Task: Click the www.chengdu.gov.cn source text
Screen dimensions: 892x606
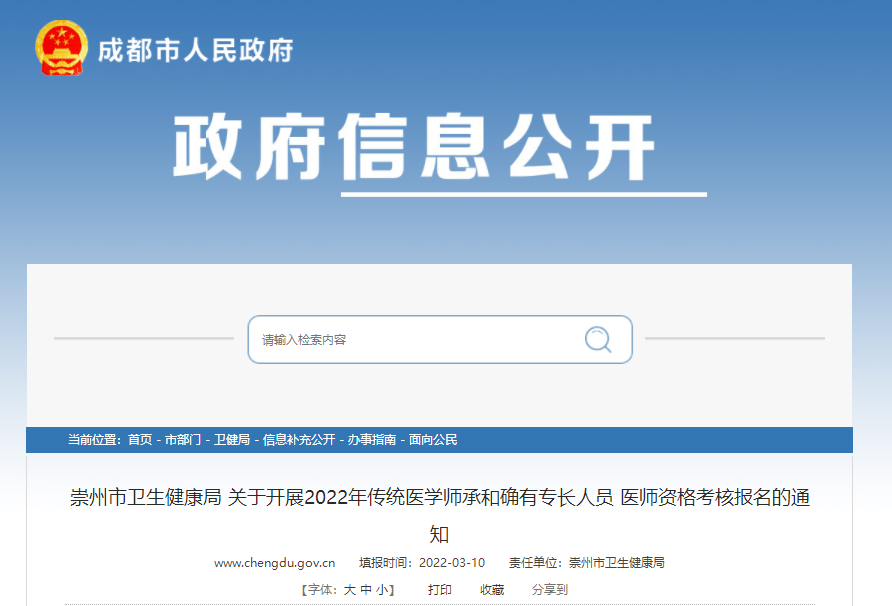Action: coord(274,563)
